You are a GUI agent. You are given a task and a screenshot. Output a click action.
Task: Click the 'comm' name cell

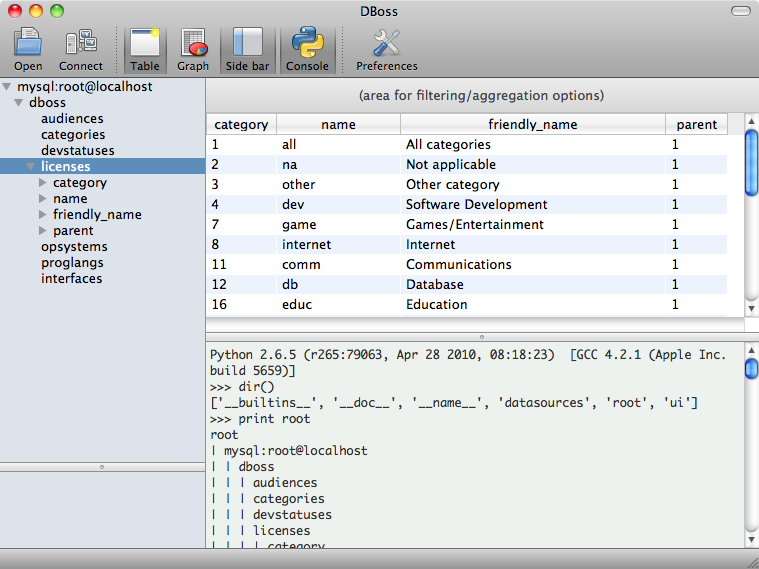338,264
